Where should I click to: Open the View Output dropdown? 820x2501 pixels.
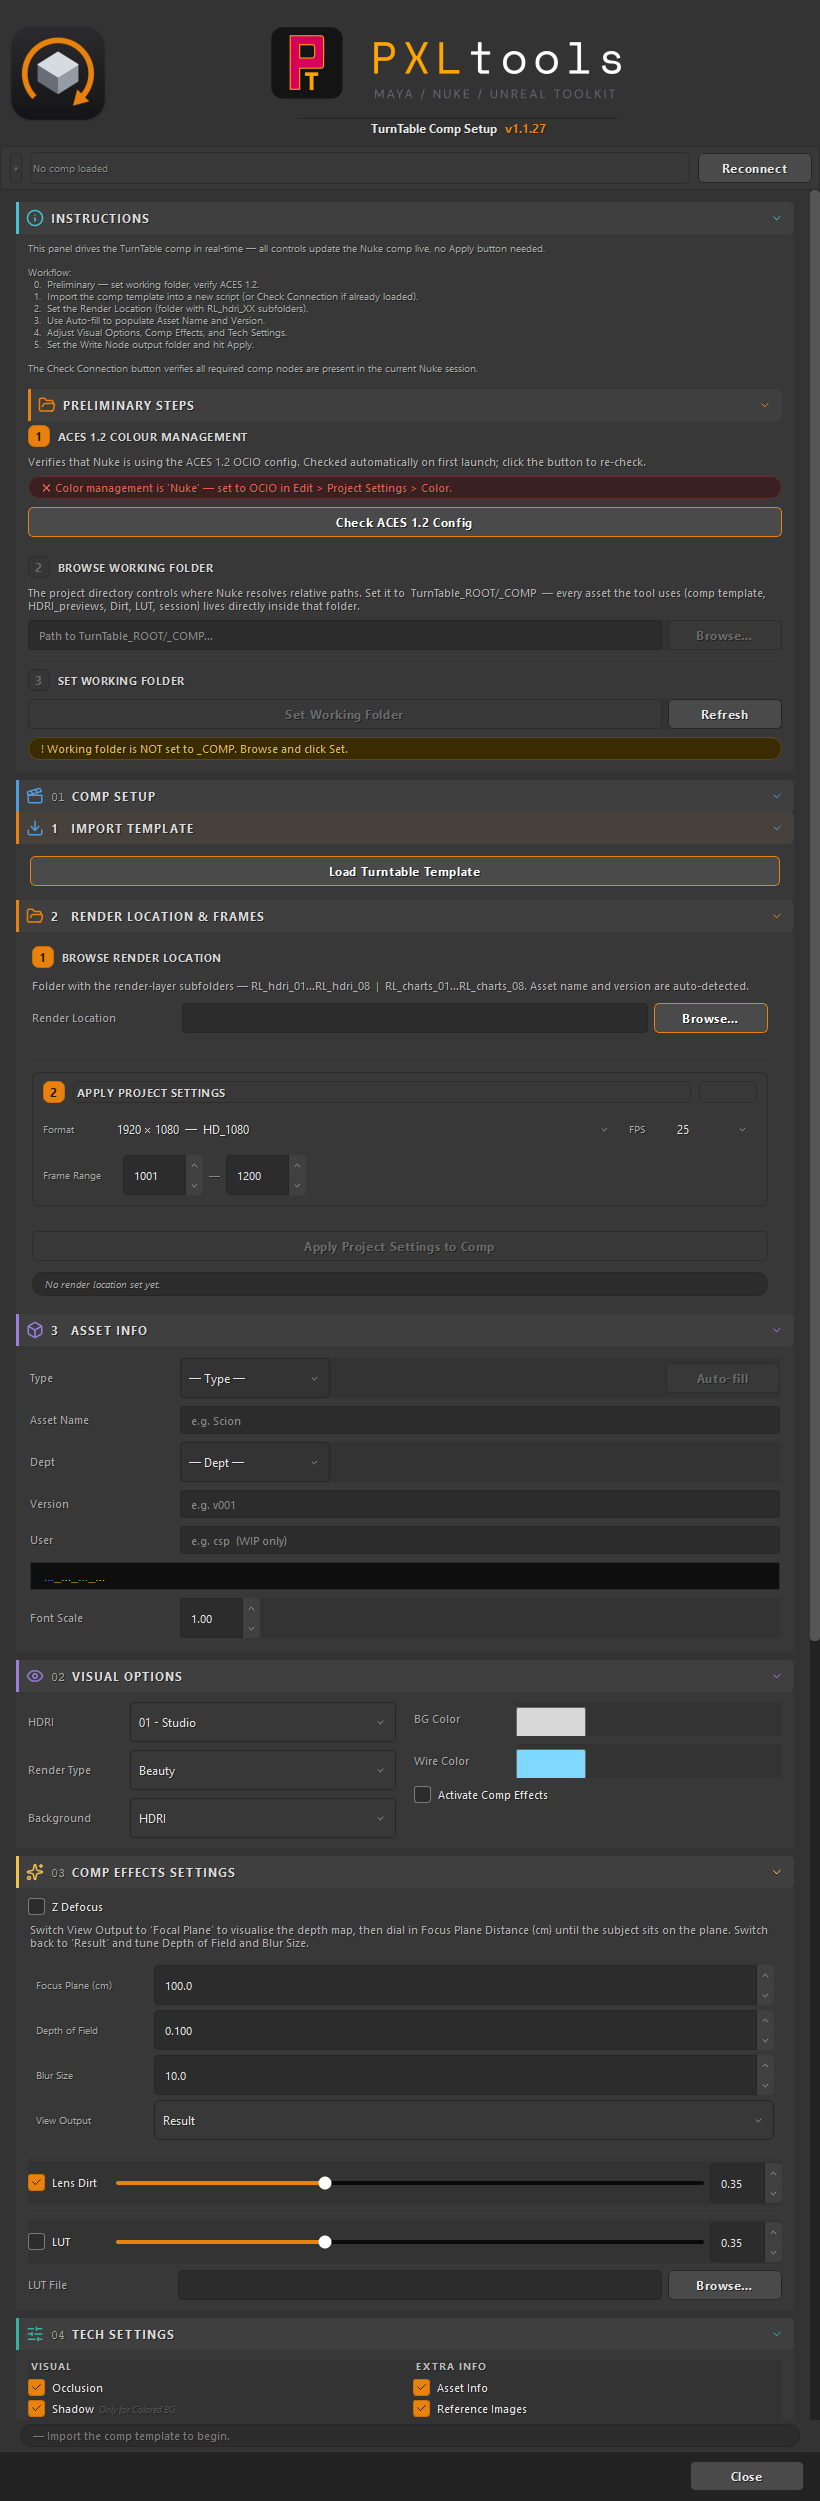pyautogui.click(x=464, y=2120)
